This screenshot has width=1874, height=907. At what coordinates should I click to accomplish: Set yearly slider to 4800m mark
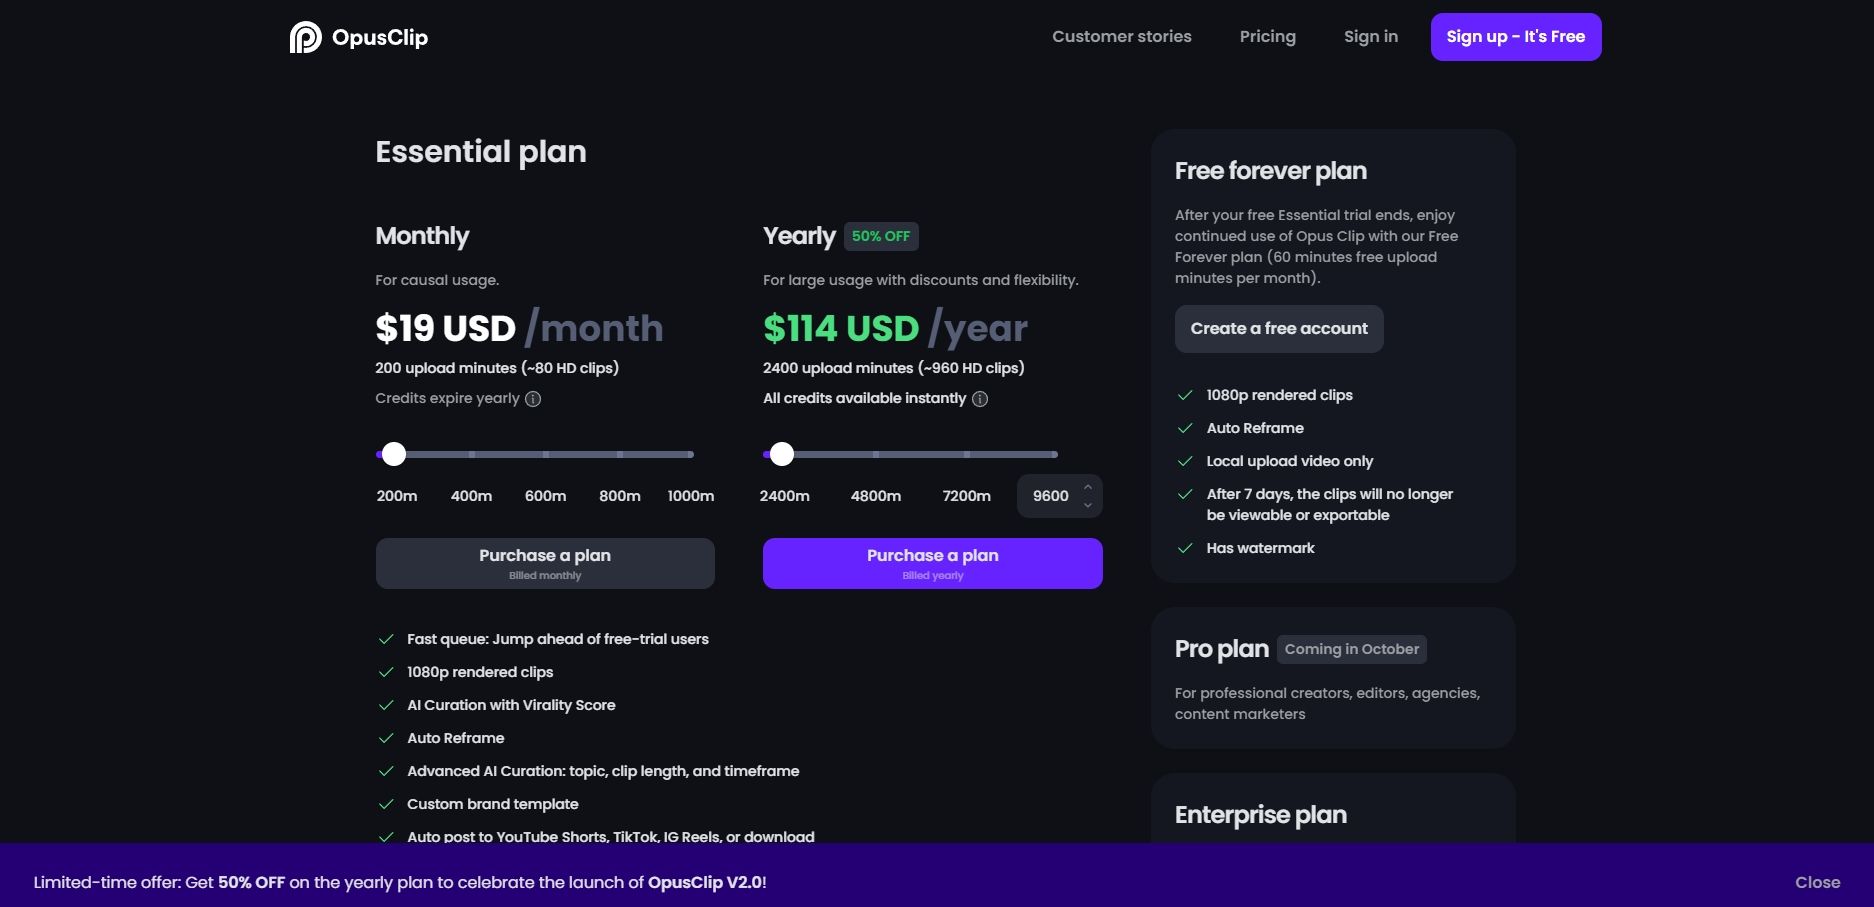click(x=876, y=454)
